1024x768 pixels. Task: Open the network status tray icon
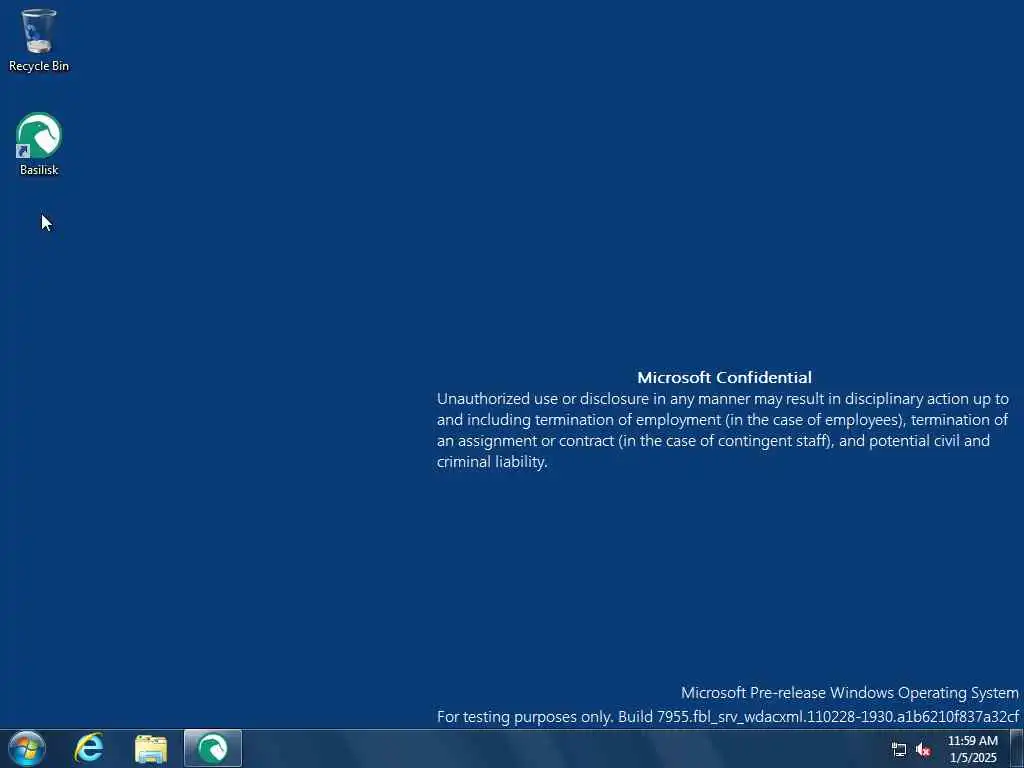(x=899, y=750)
